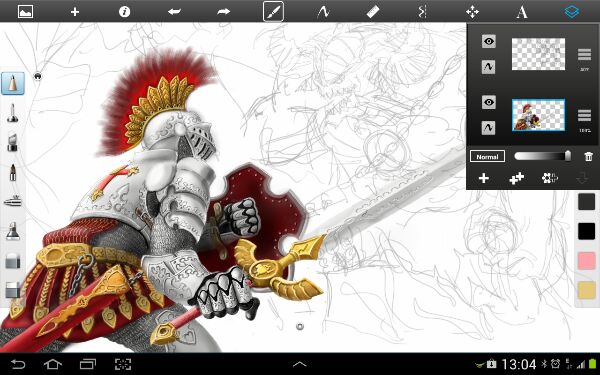
Task: Open the symmetry tool
Action: point(422,11)
